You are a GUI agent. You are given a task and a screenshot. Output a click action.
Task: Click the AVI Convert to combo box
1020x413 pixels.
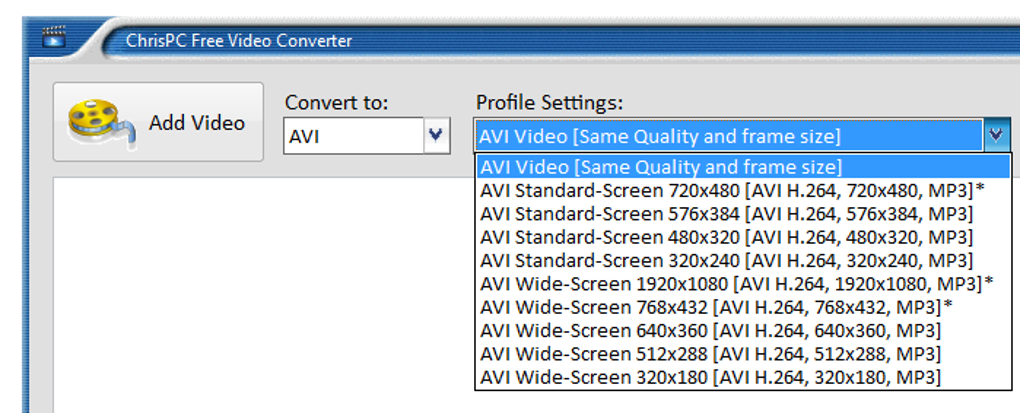coord(354,136)
